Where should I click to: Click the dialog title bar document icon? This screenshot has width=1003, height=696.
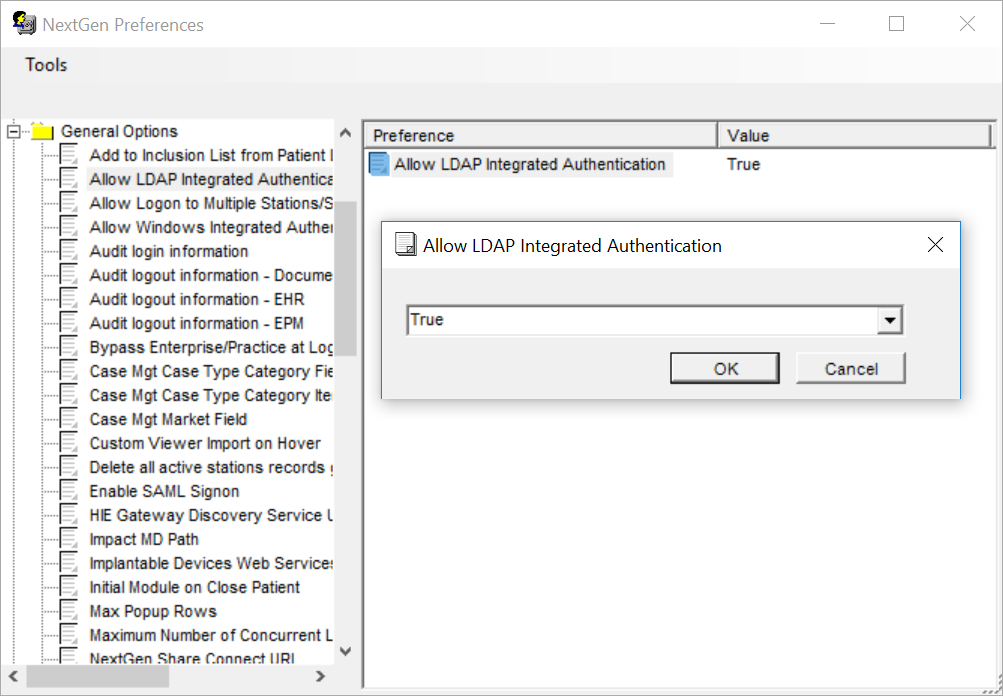click(406, 245)
